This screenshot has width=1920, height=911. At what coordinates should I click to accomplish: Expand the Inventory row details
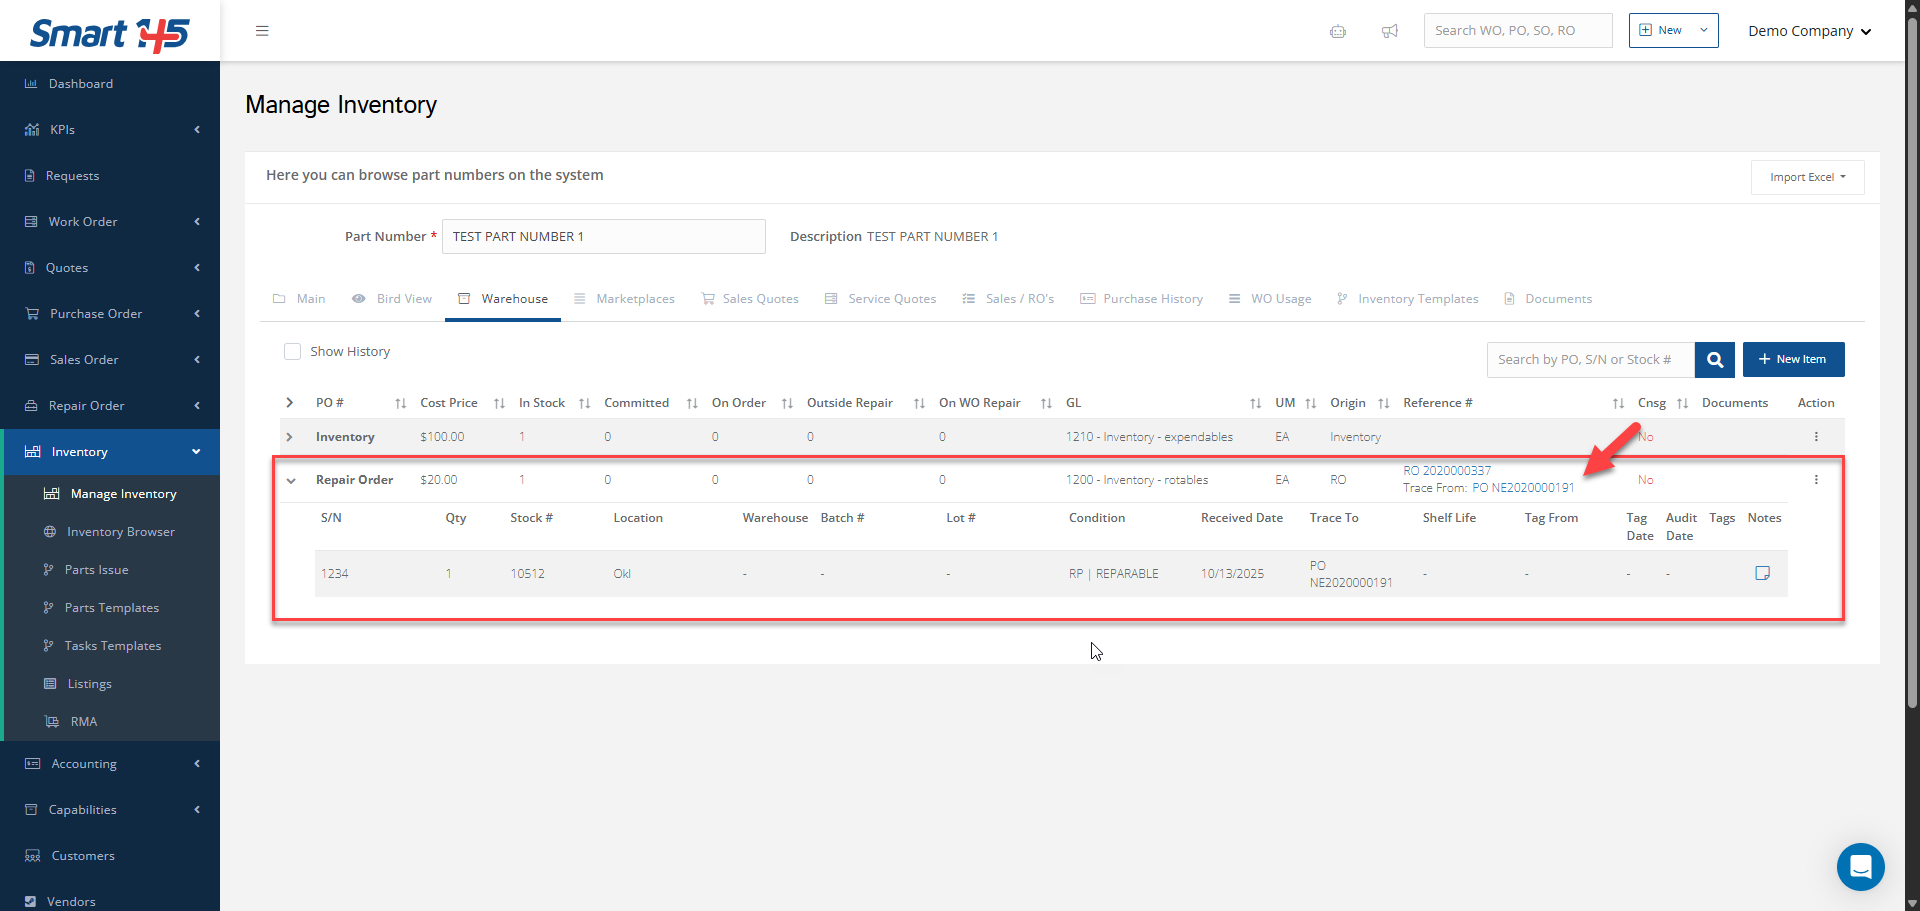[290, 437]
